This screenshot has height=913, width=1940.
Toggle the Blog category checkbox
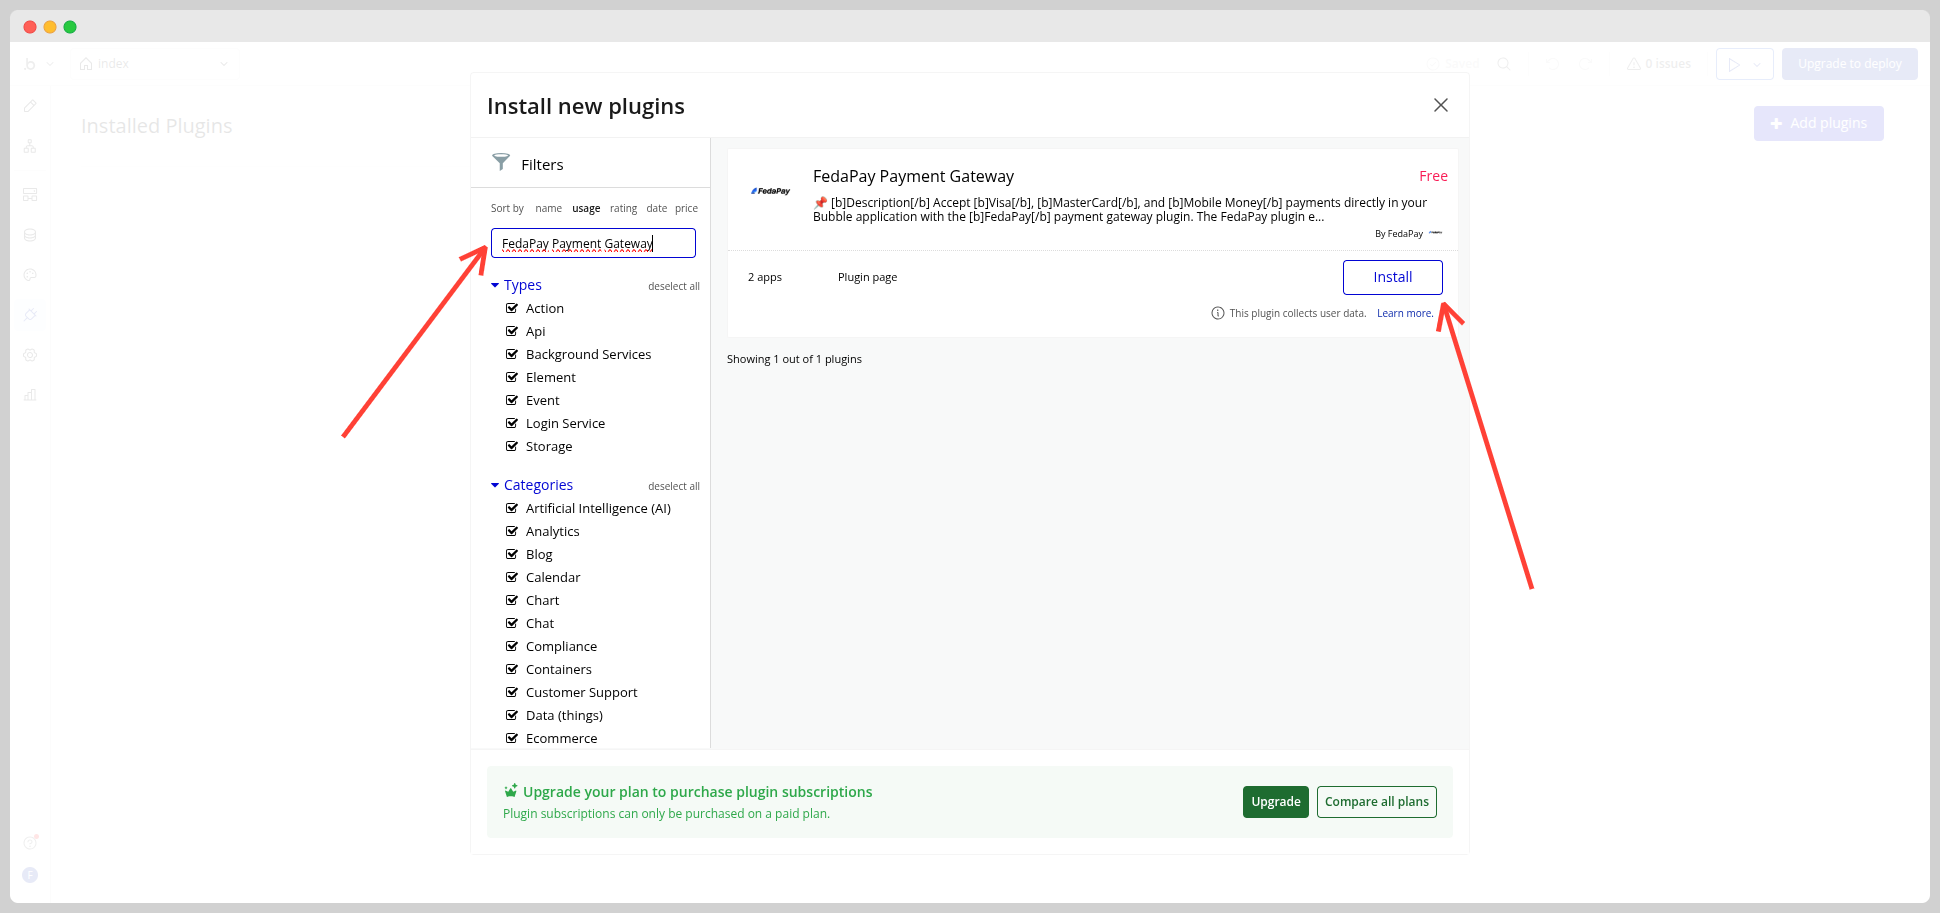point(512,554)
